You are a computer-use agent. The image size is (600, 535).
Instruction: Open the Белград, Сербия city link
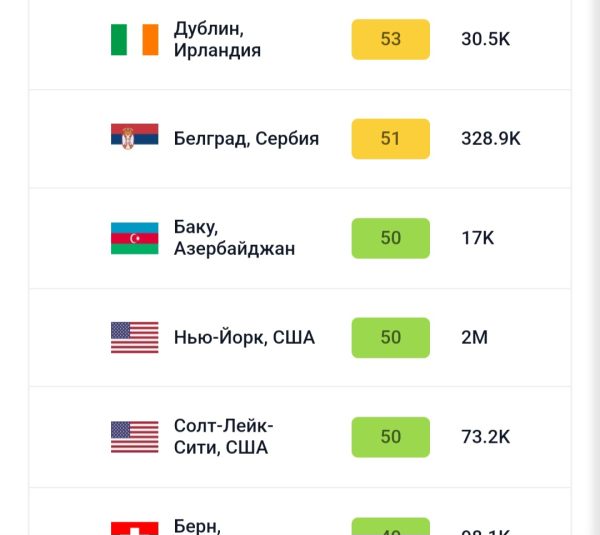pyautogui.click(x=246, y=139)
